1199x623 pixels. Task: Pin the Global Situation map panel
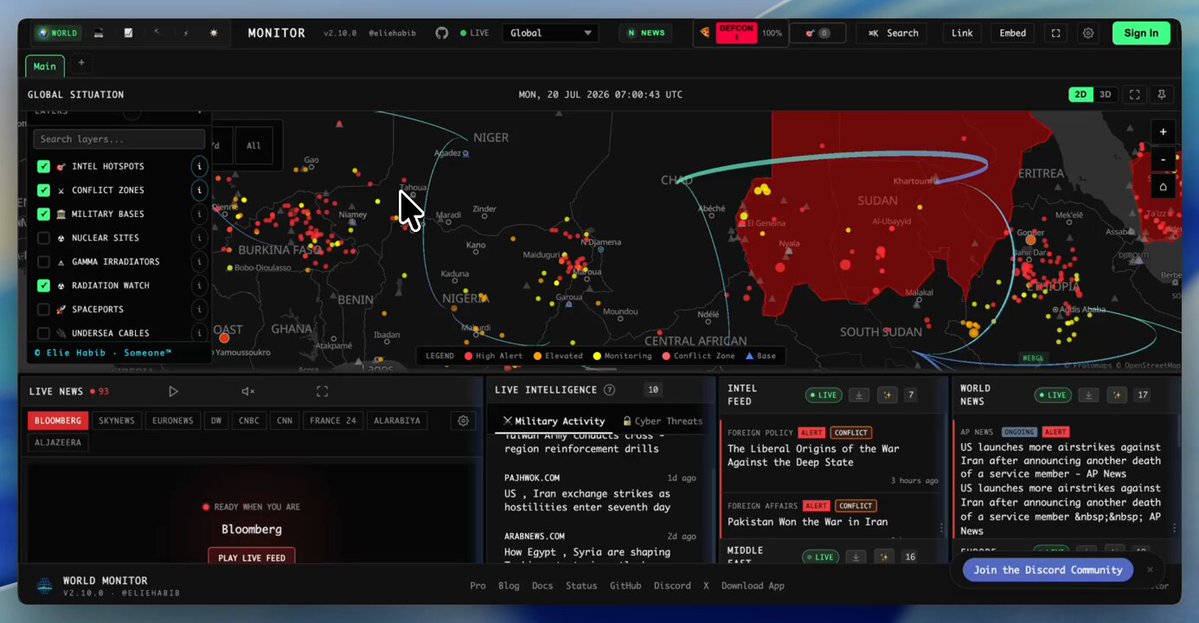coord(1161,95)
